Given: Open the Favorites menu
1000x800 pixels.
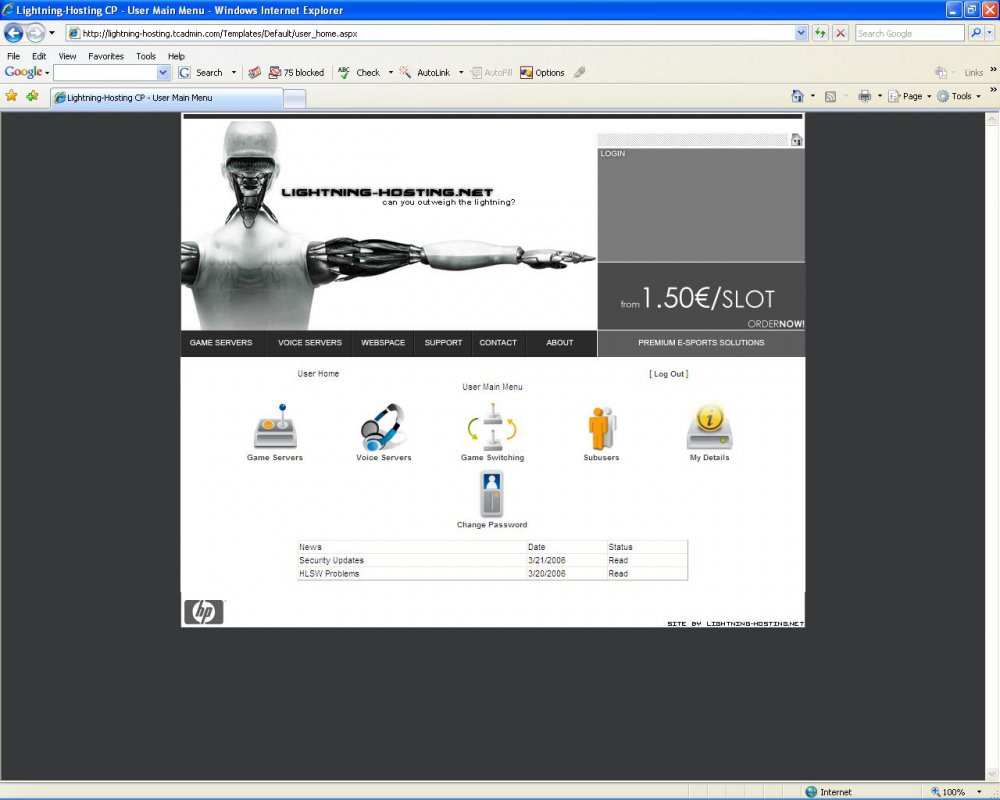Looking at the screenshot, I should tap(105, 56).
